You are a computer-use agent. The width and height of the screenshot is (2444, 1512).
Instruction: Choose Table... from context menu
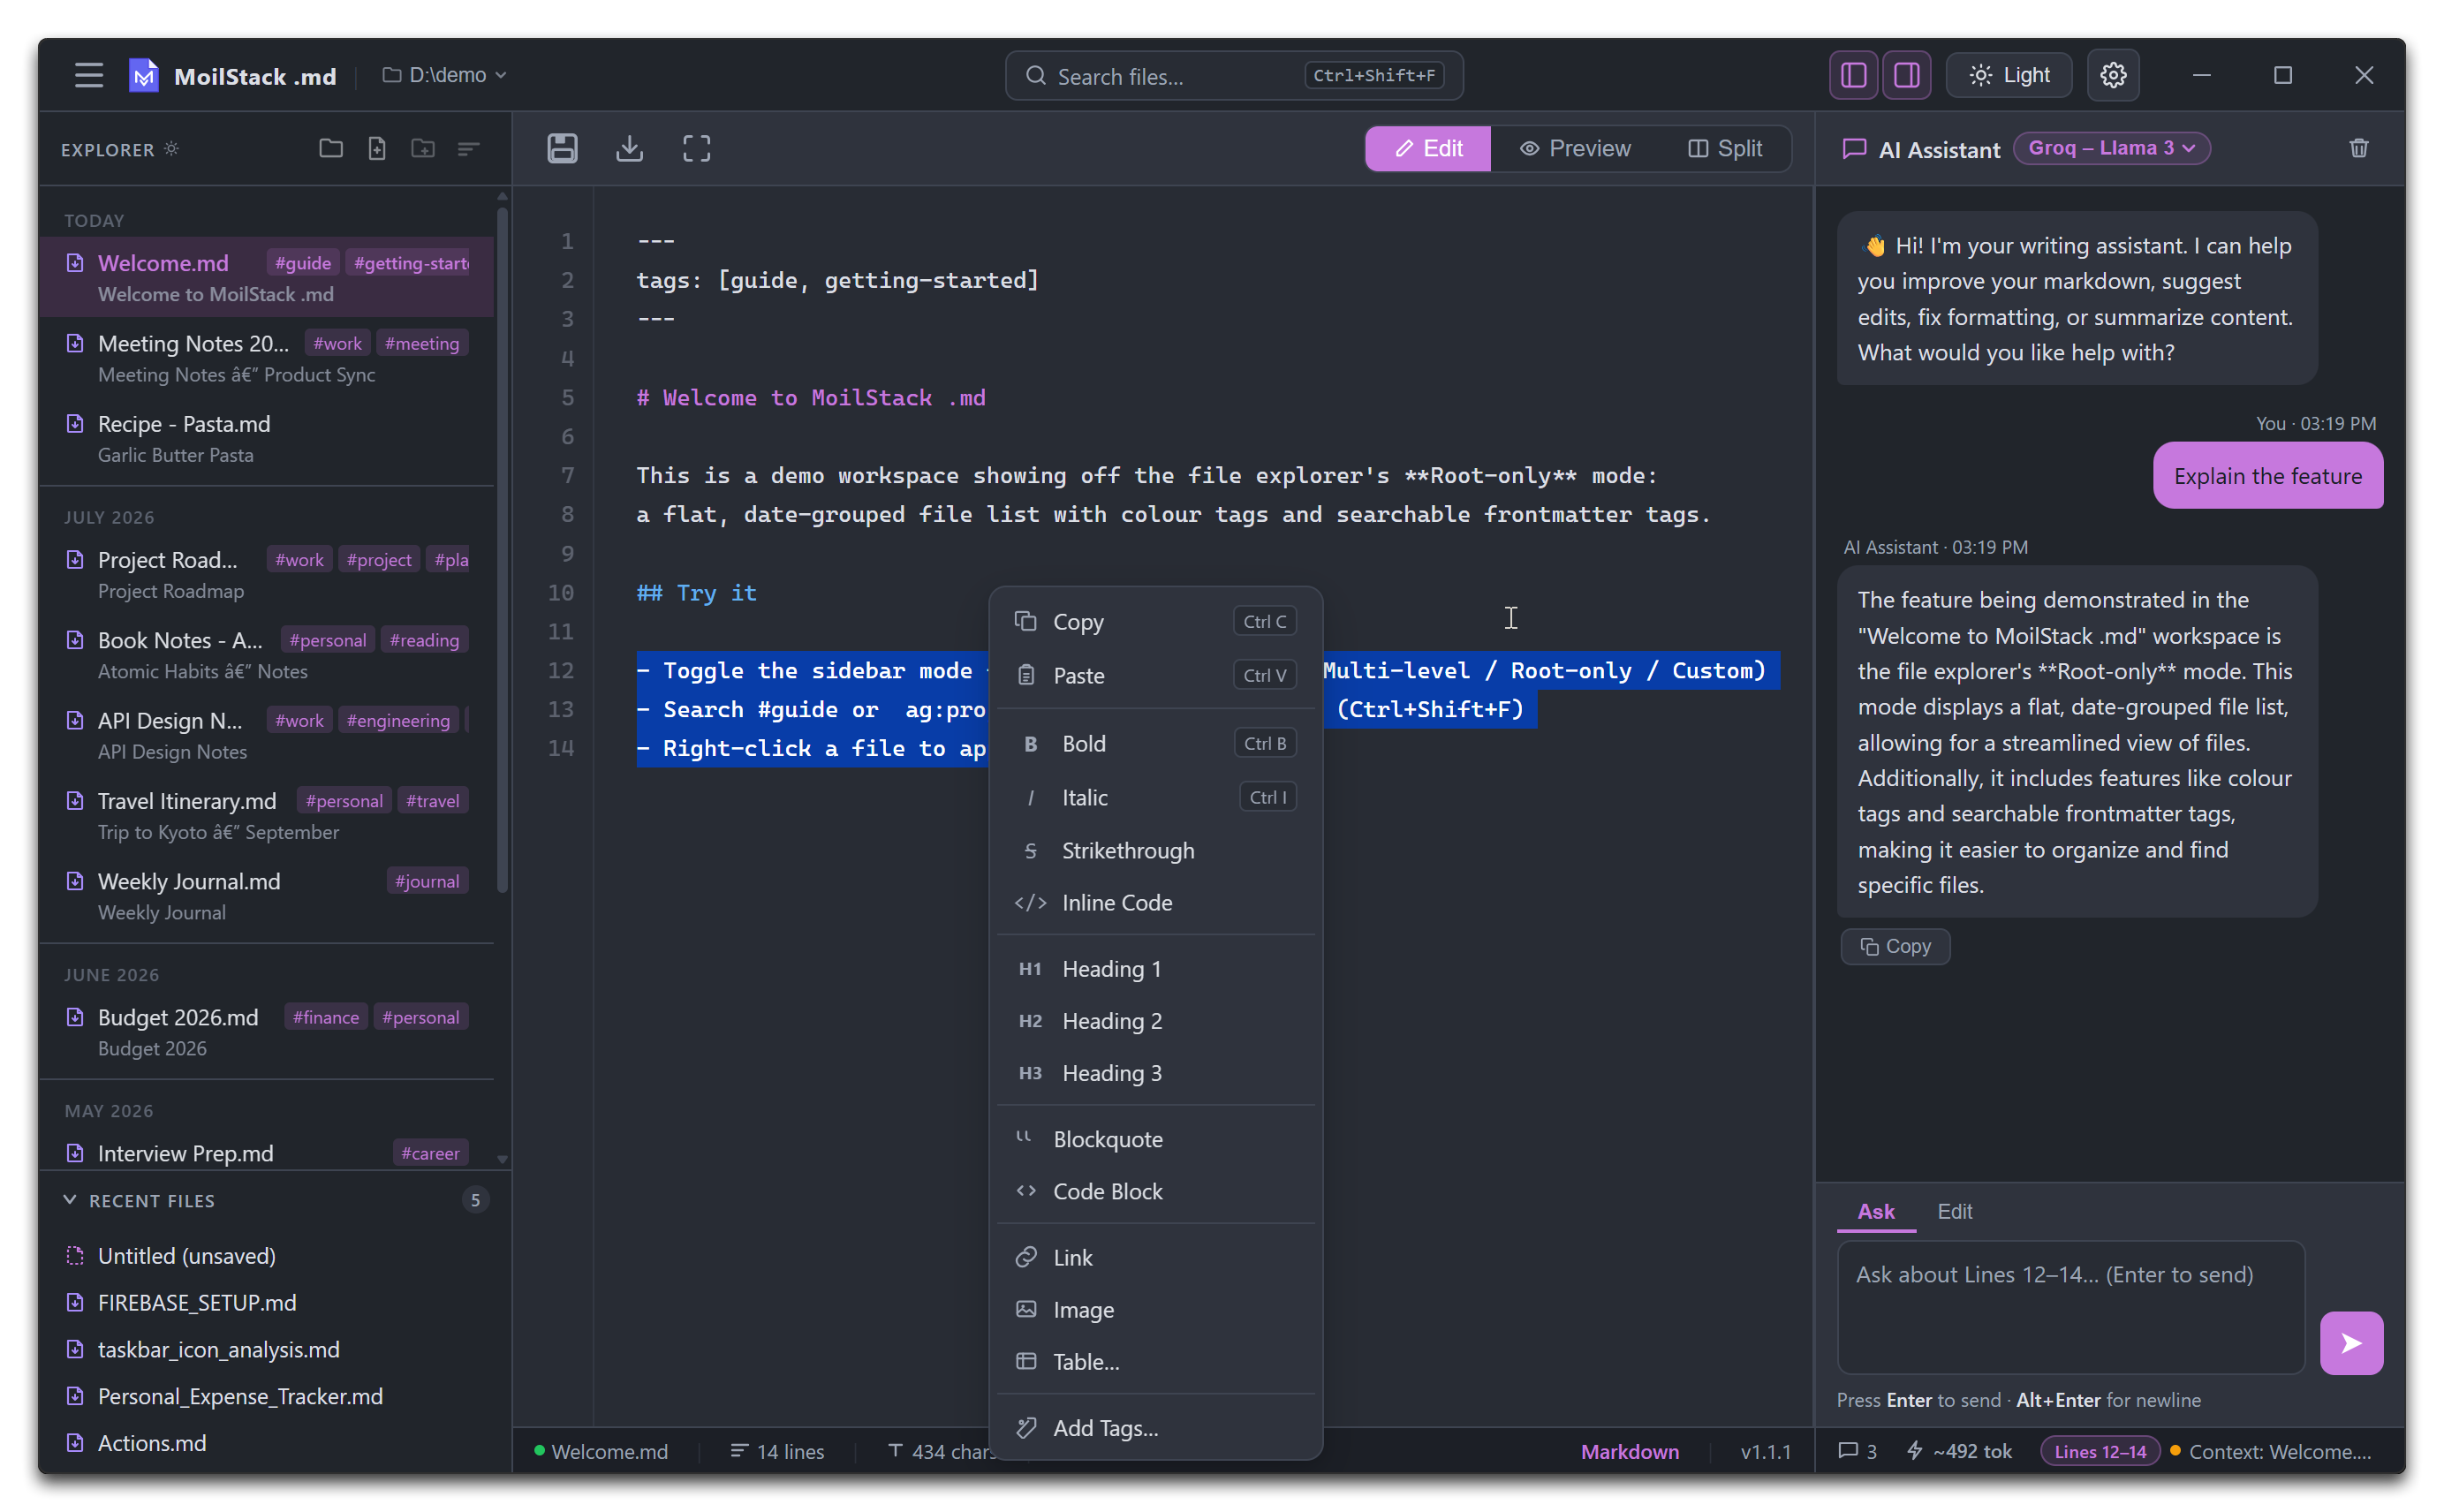point(1155,1361)
